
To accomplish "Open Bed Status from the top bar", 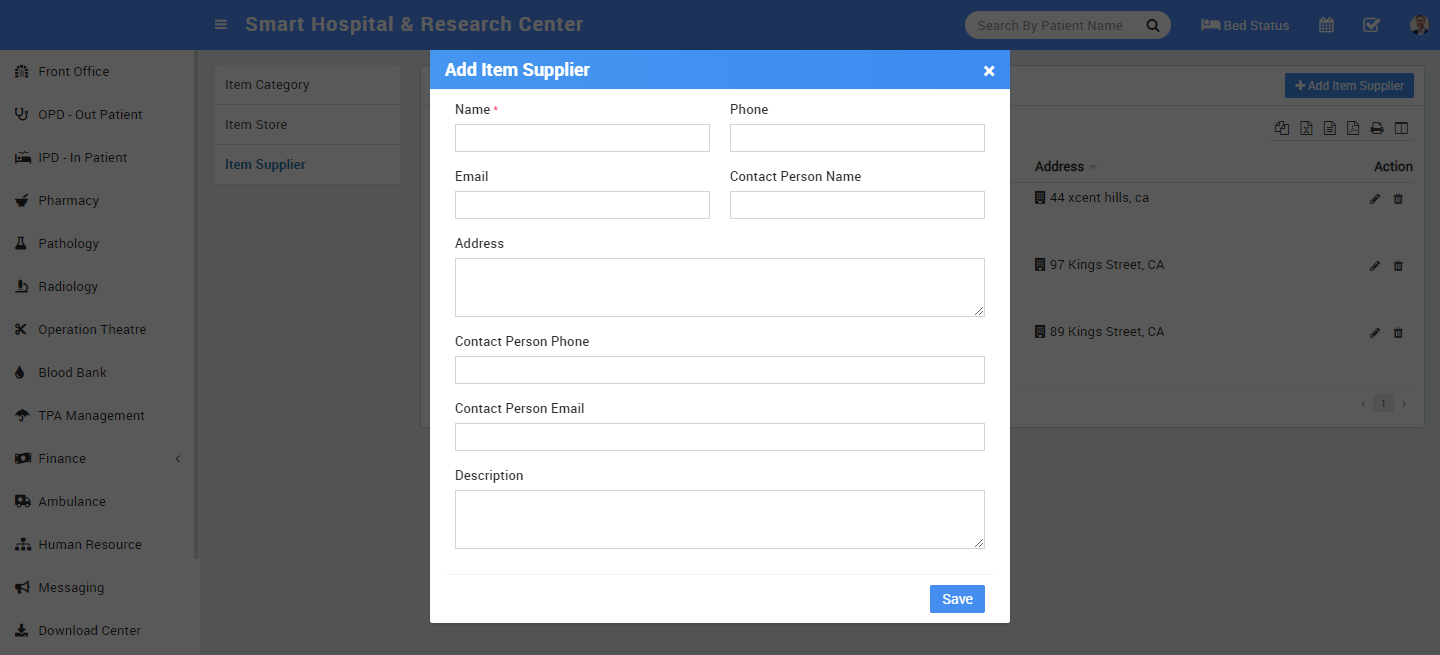I will [1245, 25].
